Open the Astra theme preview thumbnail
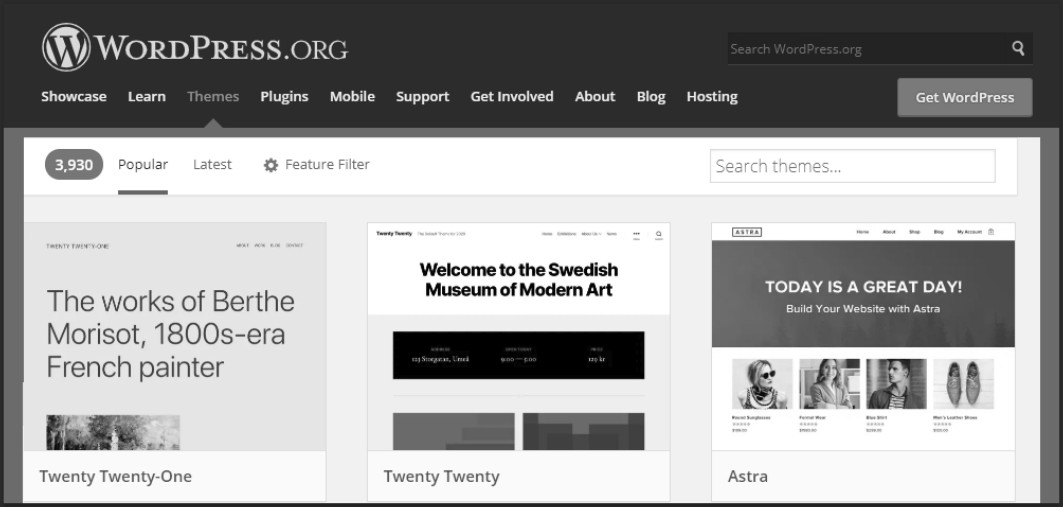The width and height of the screenshot is (1063, 507). tap(863, 336)
